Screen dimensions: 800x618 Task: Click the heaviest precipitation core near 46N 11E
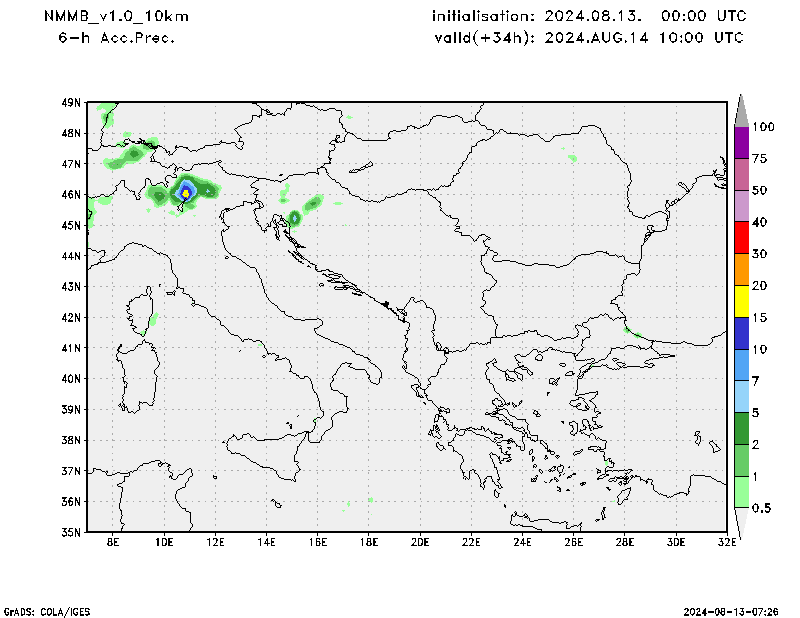(x=185, y=193)
